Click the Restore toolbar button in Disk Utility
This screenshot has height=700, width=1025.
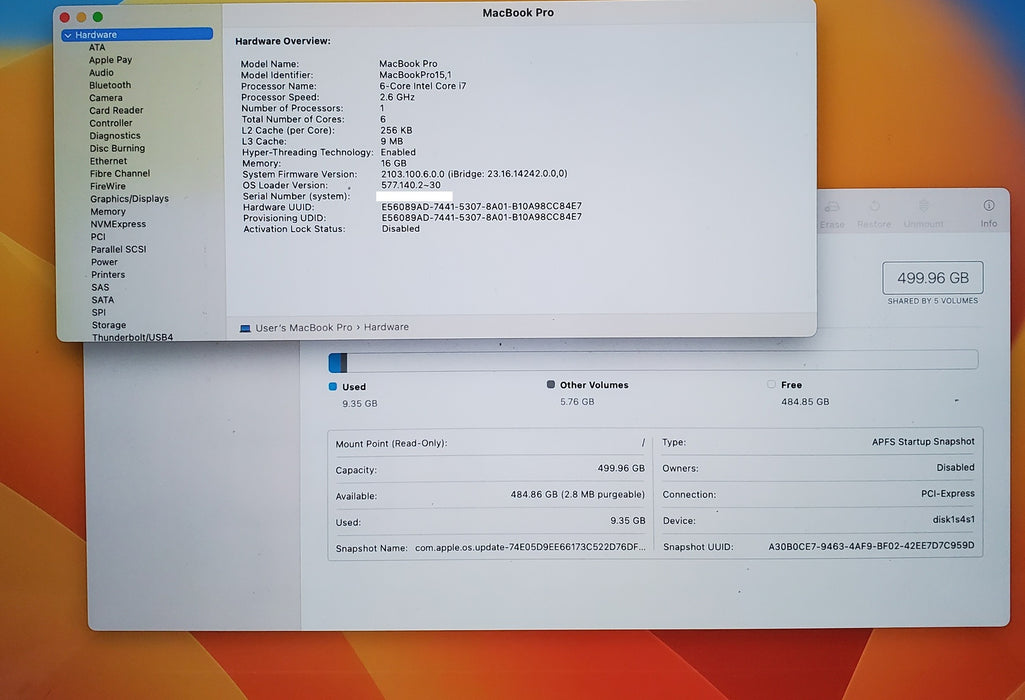point(874,214)
